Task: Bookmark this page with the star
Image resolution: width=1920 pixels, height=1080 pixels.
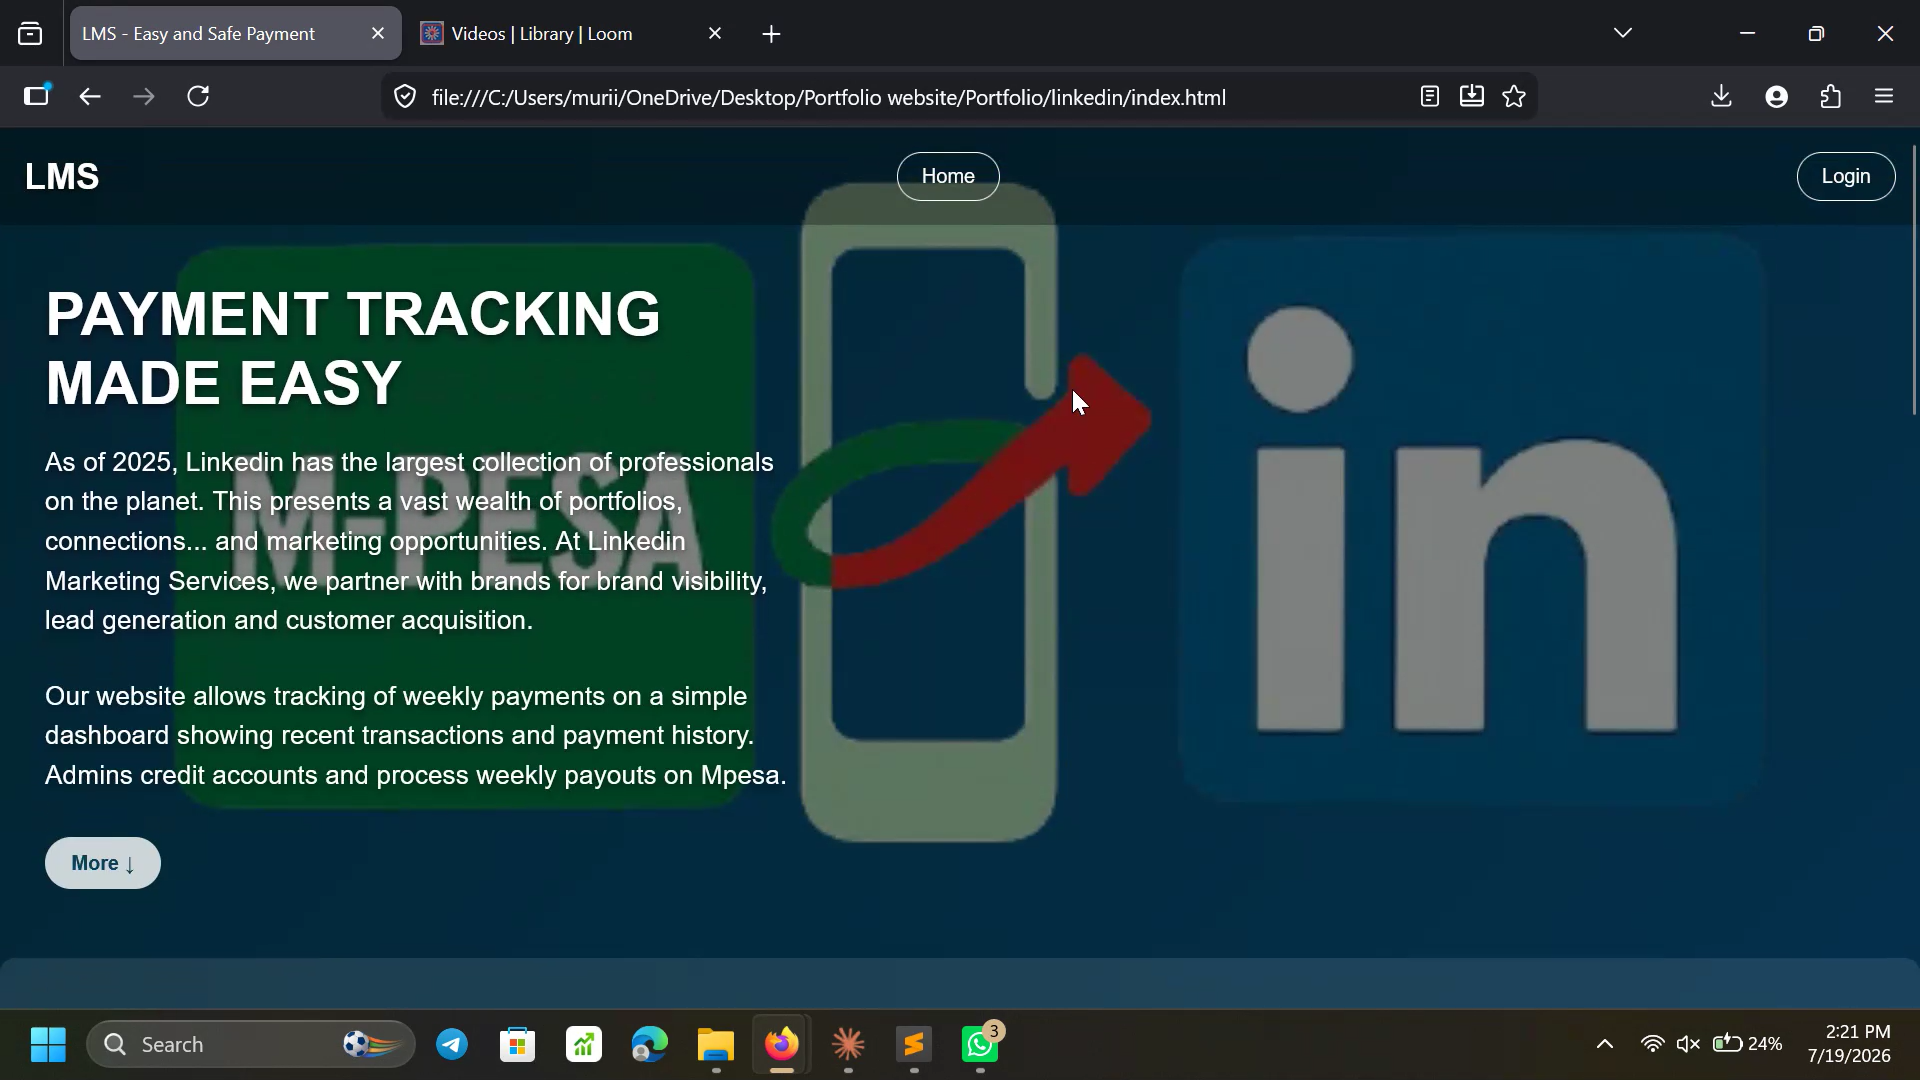Action: coord(1514,97)
